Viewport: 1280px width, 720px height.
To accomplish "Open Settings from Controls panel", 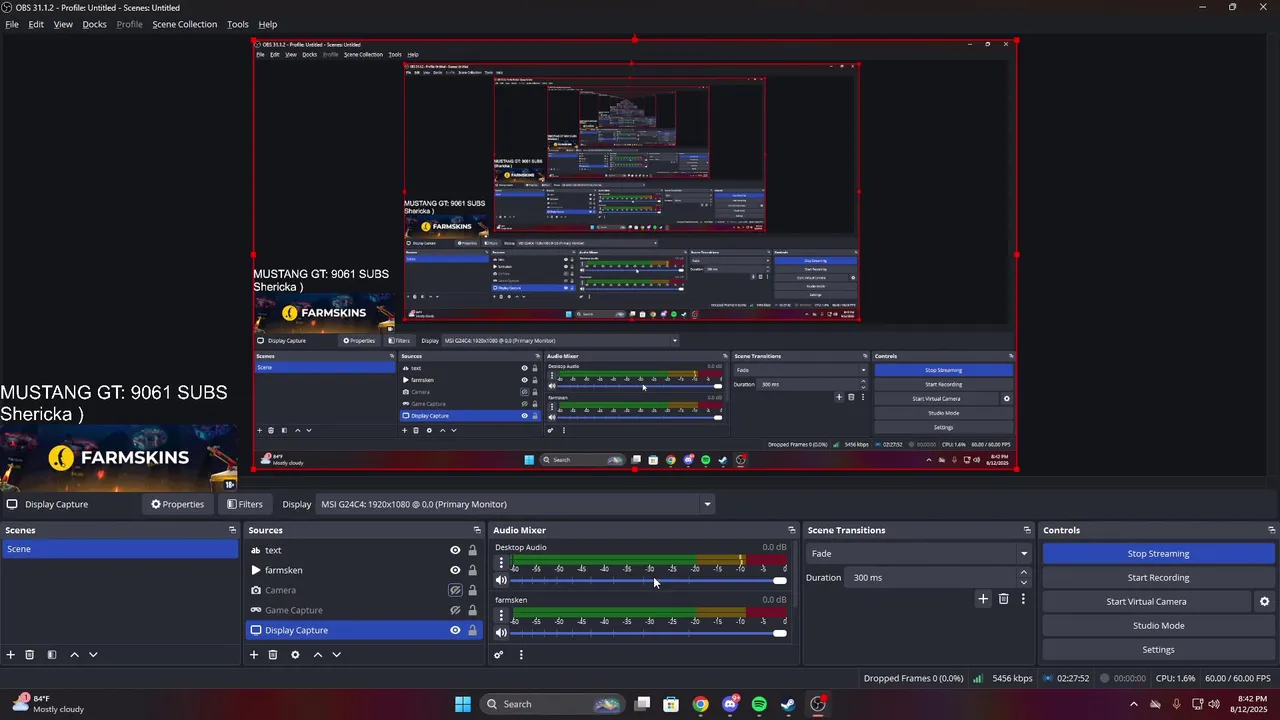I will point(1158,650).
